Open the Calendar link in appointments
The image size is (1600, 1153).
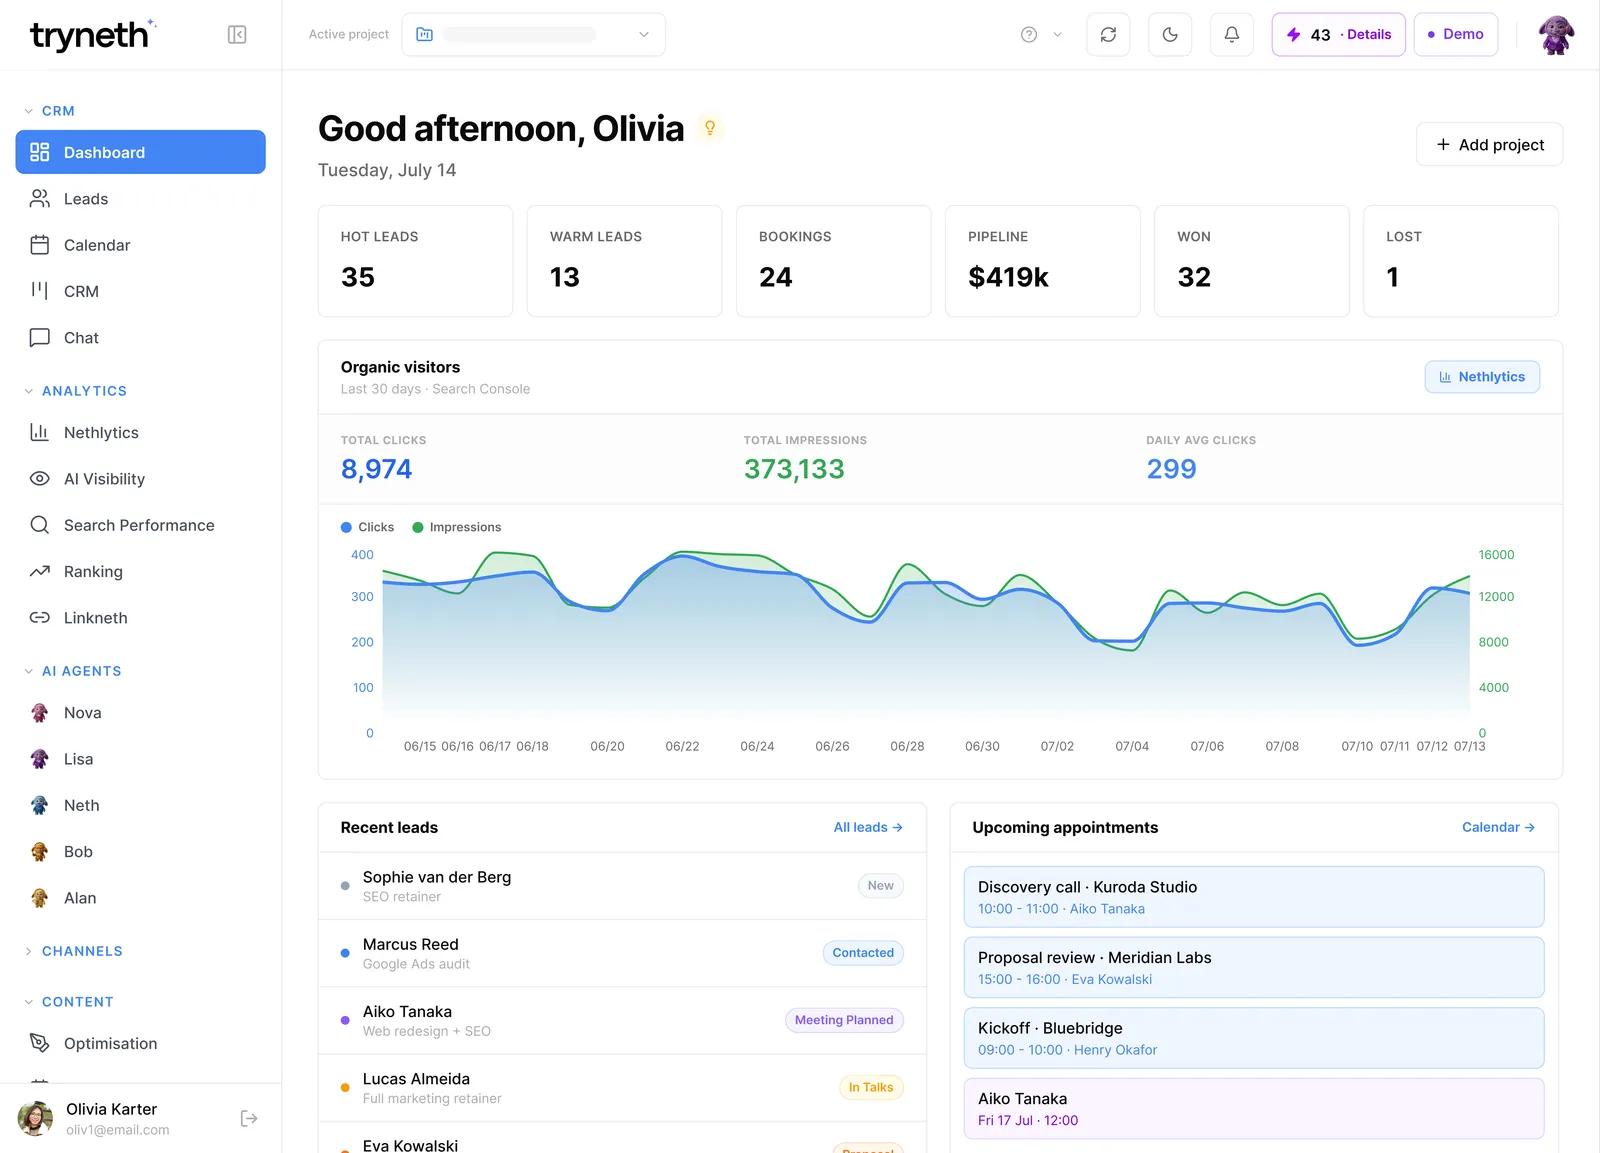click(x=1498, y=827)
